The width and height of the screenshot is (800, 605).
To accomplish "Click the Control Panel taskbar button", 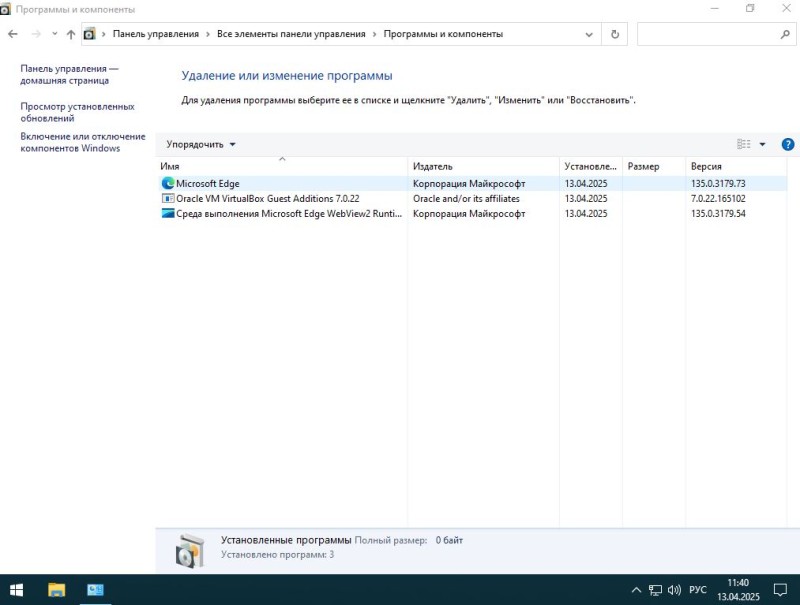I will pos(95,590).
